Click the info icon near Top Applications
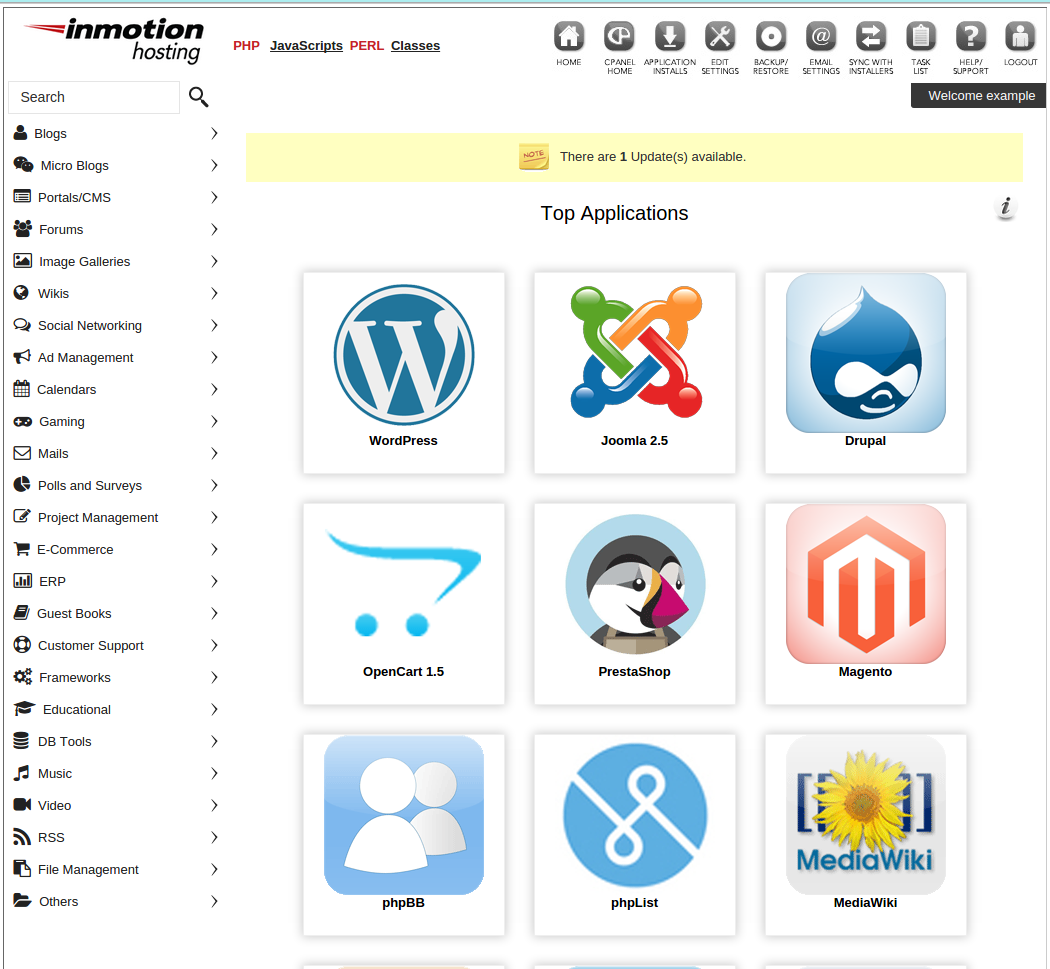The image size is (1050, 969). point(1006,208)
